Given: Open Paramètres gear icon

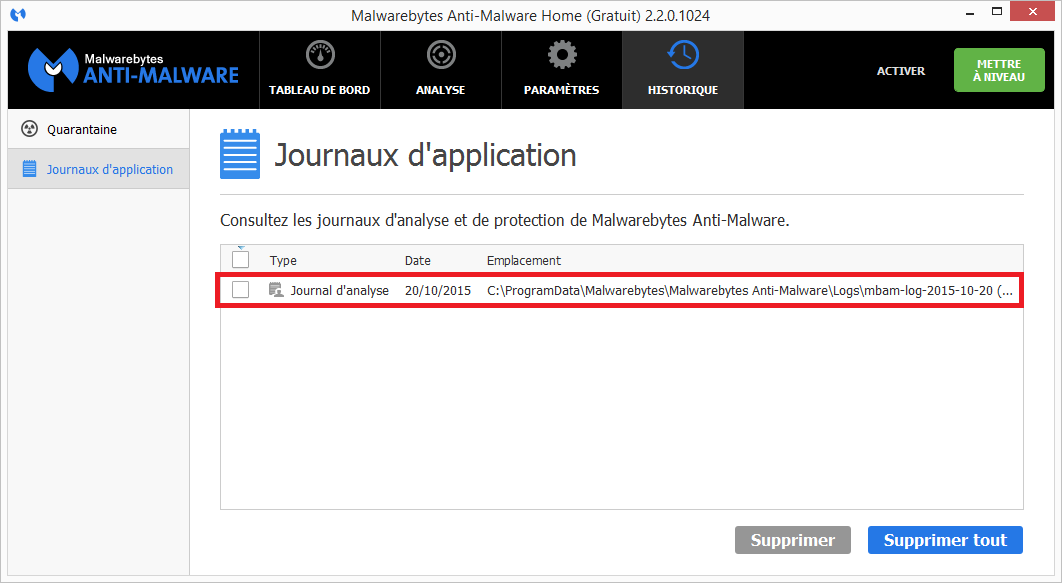Looking at the screenshot, I should pos(561,55).
